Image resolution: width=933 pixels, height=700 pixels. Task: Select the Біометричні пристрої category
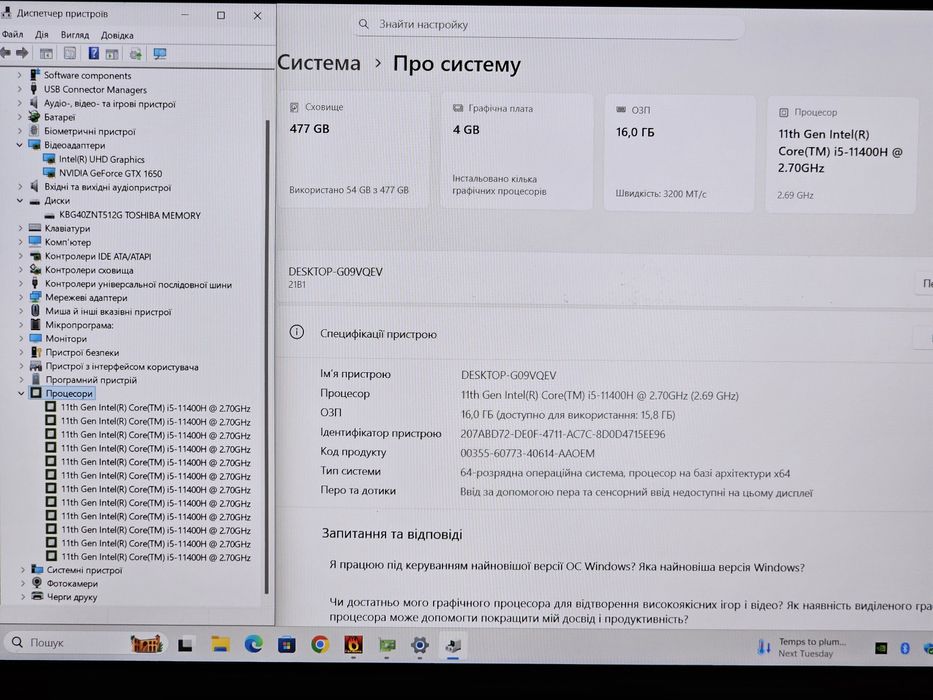(x=89, y=131)
